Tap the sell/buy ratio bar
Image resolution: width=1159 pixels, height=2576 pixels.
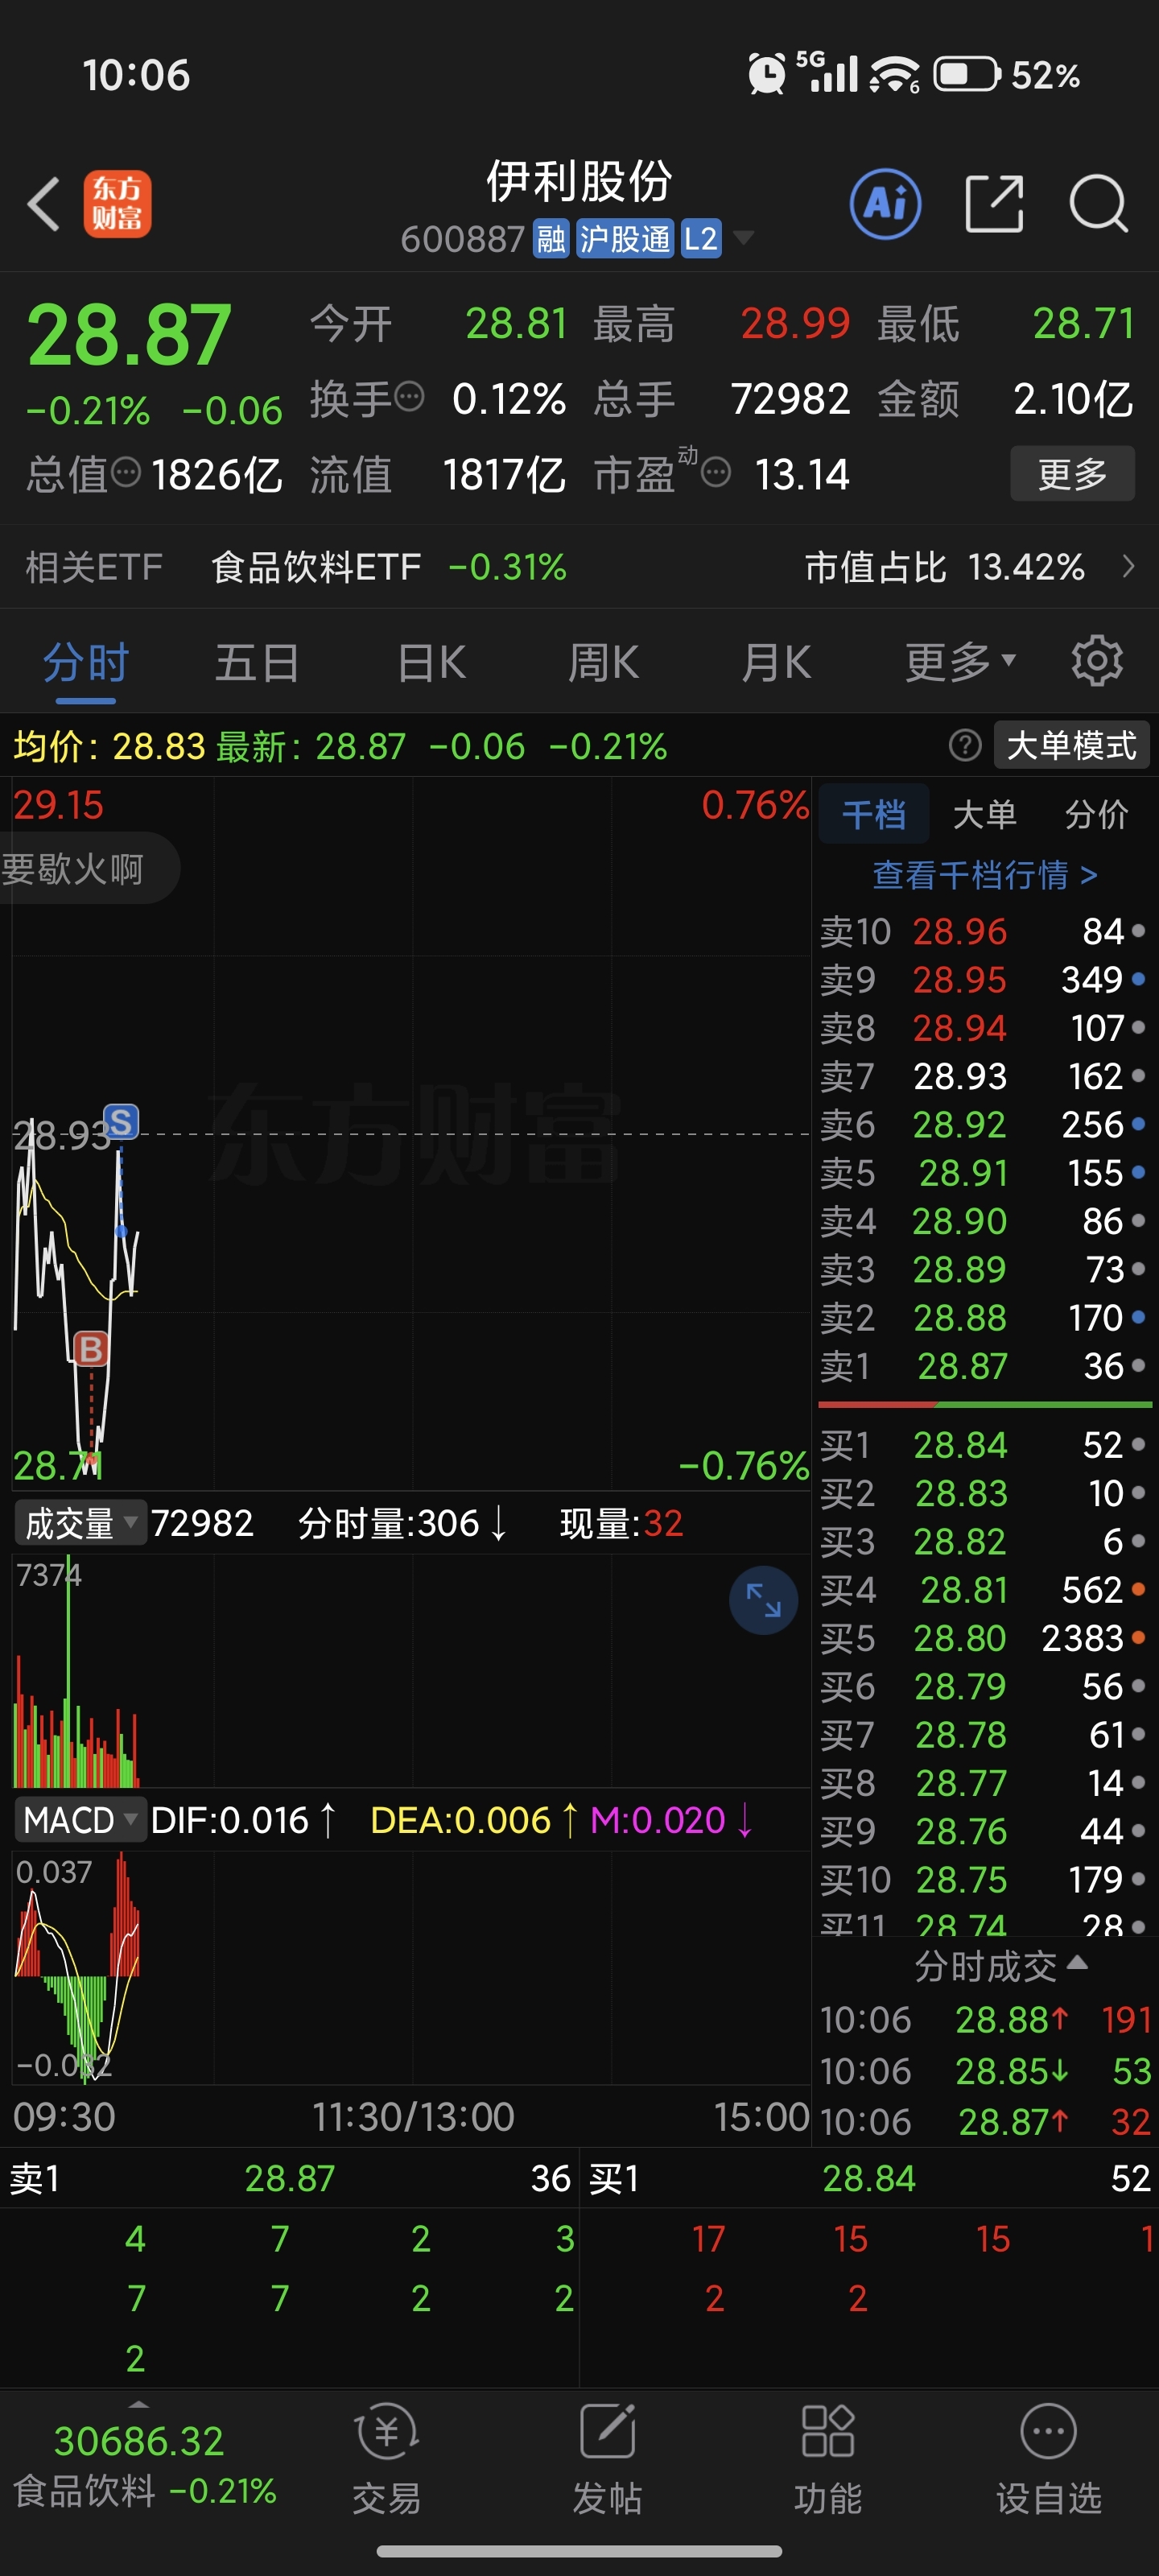point(985,1404)
